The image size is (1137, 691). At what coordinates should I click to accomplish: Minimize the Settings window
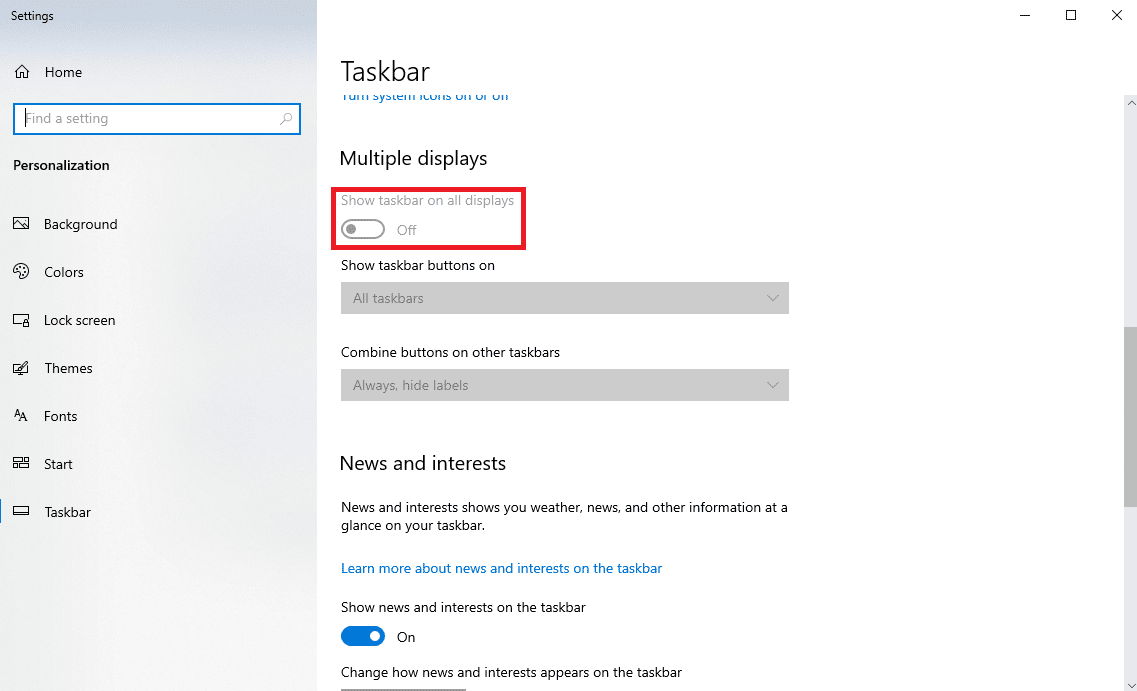(x=1025, y=15)
